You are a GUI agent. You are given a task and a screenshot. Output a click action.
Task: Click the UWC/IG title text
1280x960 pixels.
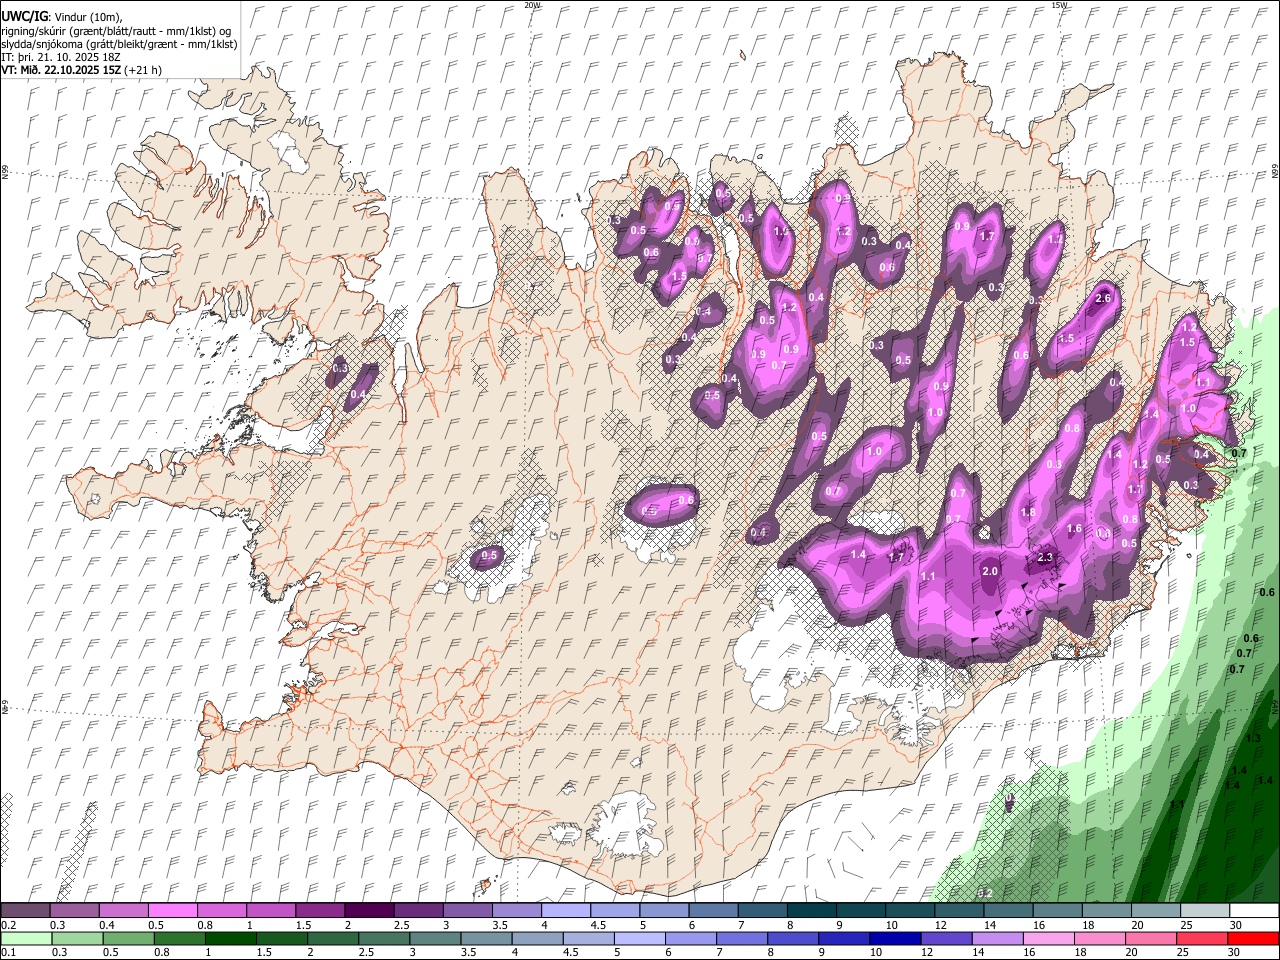24,17
